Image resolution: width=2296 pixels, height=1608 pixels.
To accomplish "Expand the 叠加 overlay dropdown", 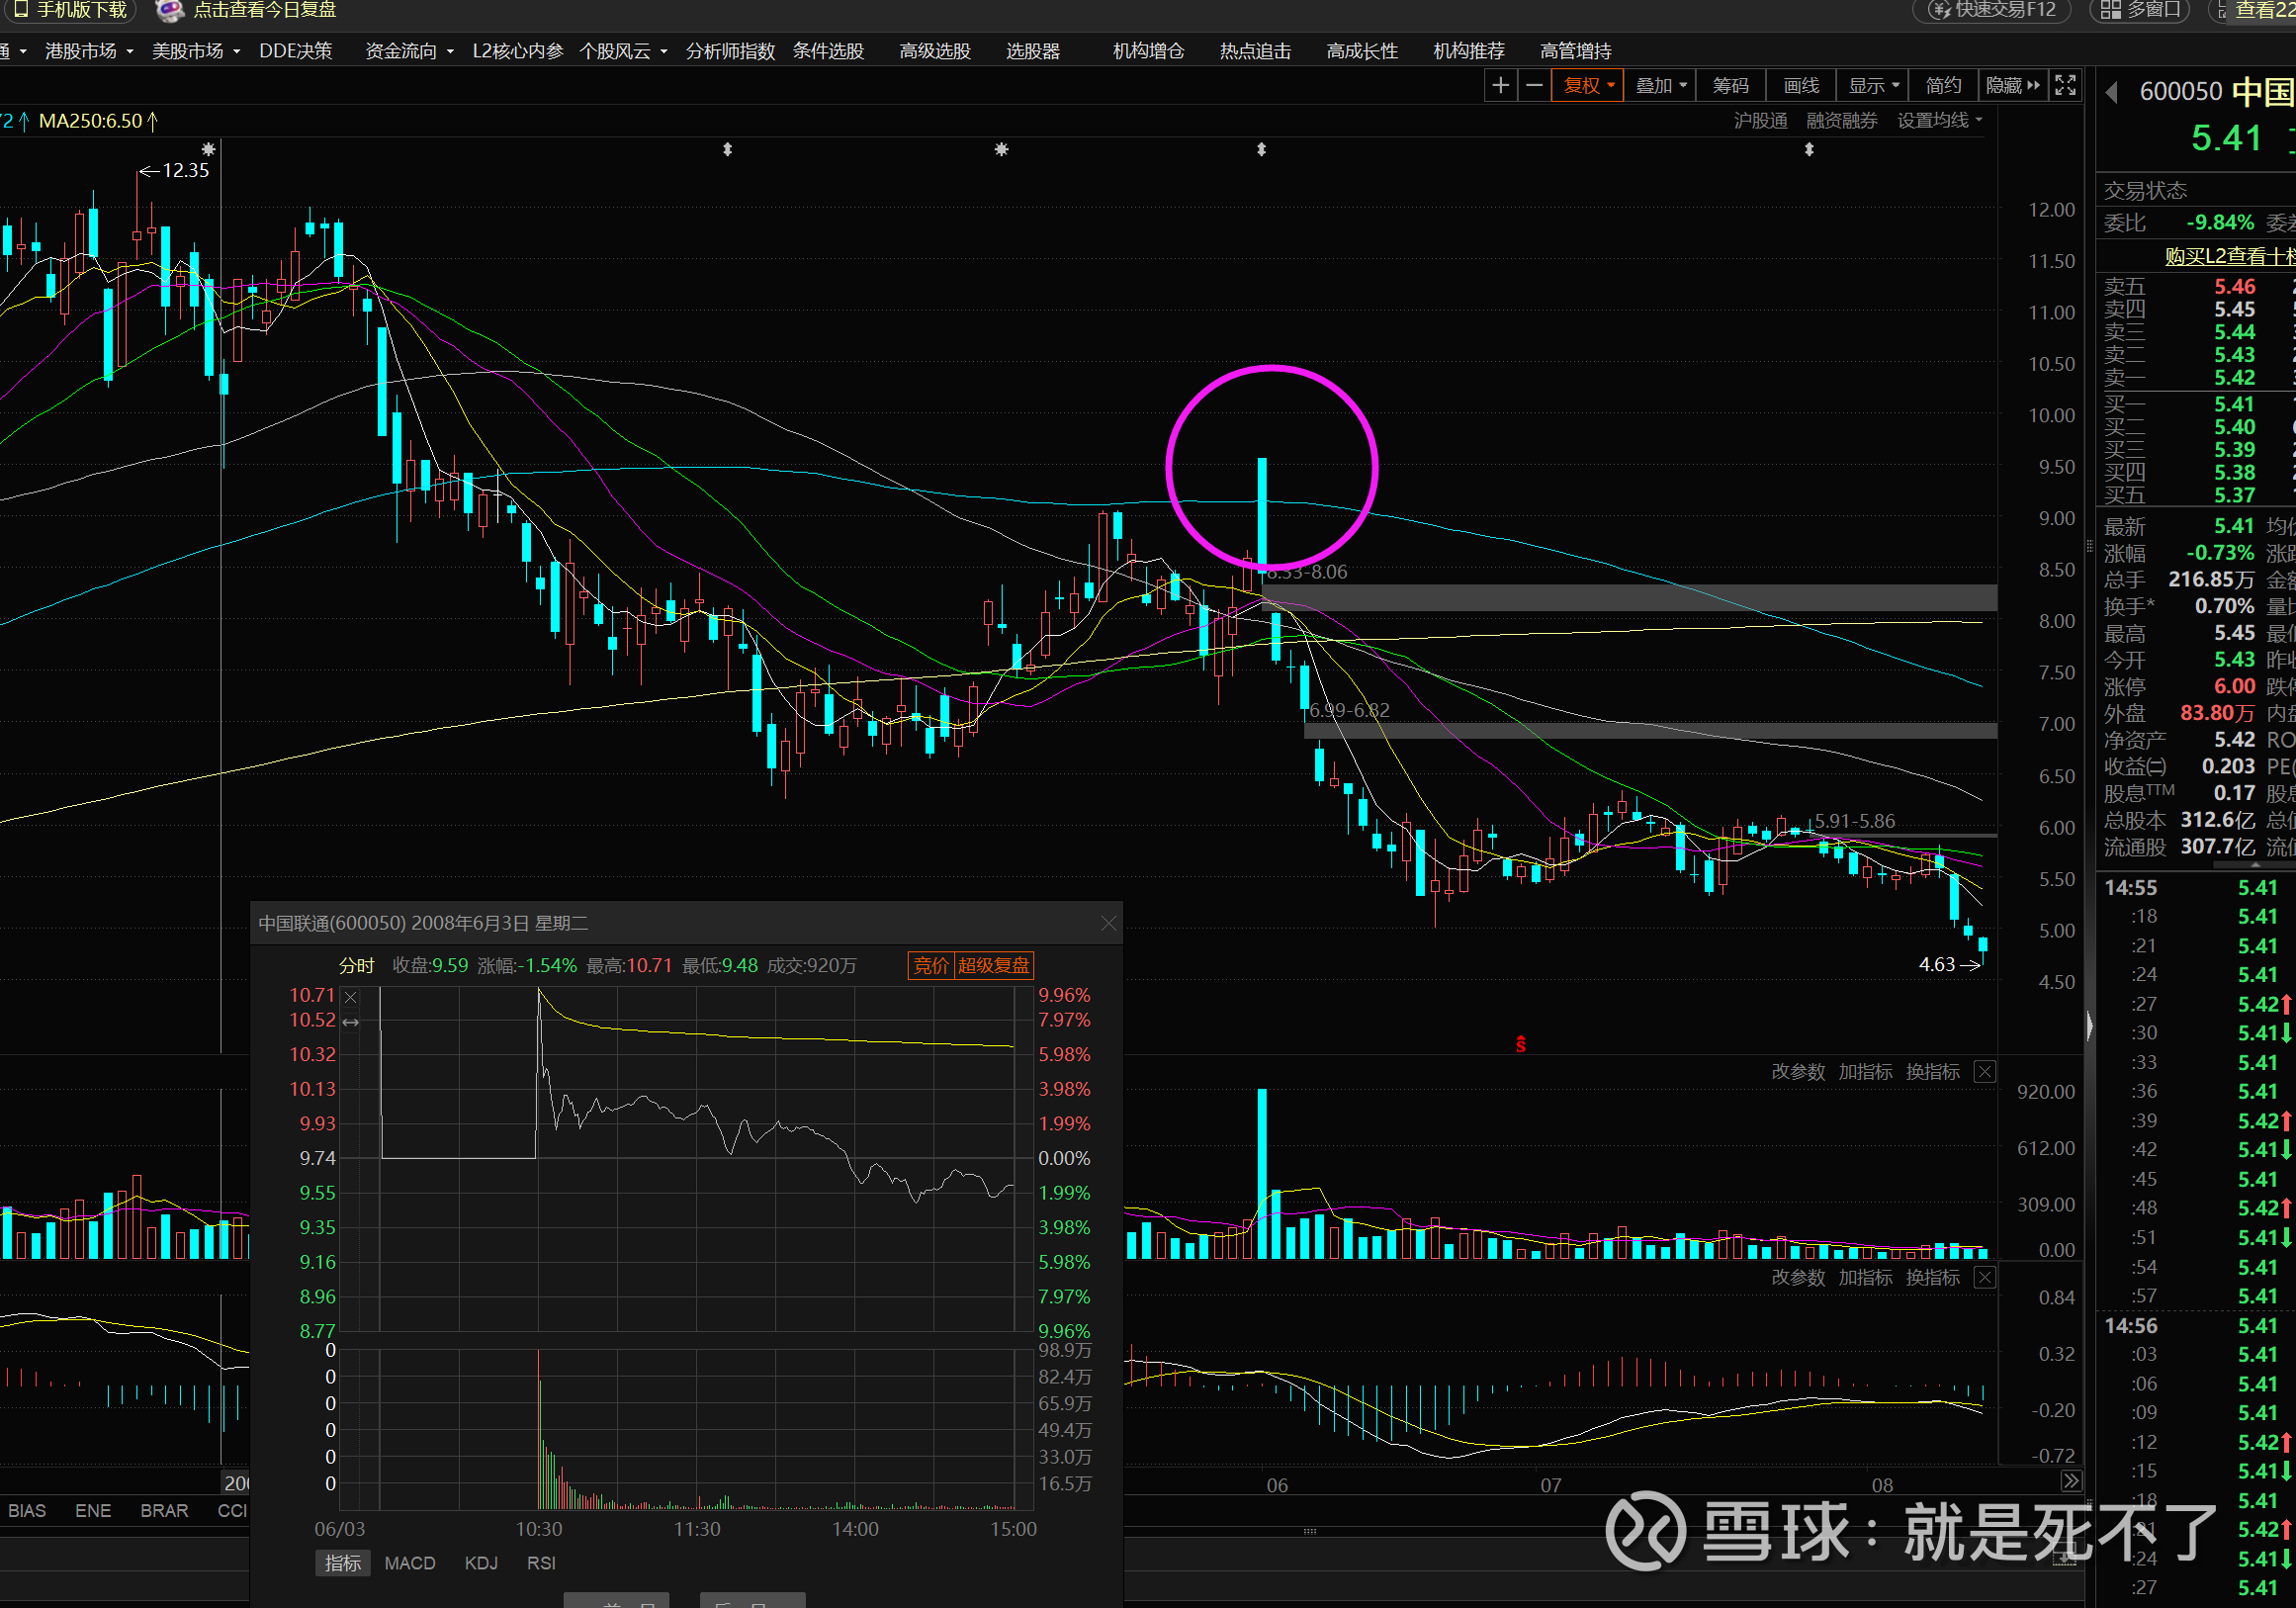I will tap(1660, 86).
